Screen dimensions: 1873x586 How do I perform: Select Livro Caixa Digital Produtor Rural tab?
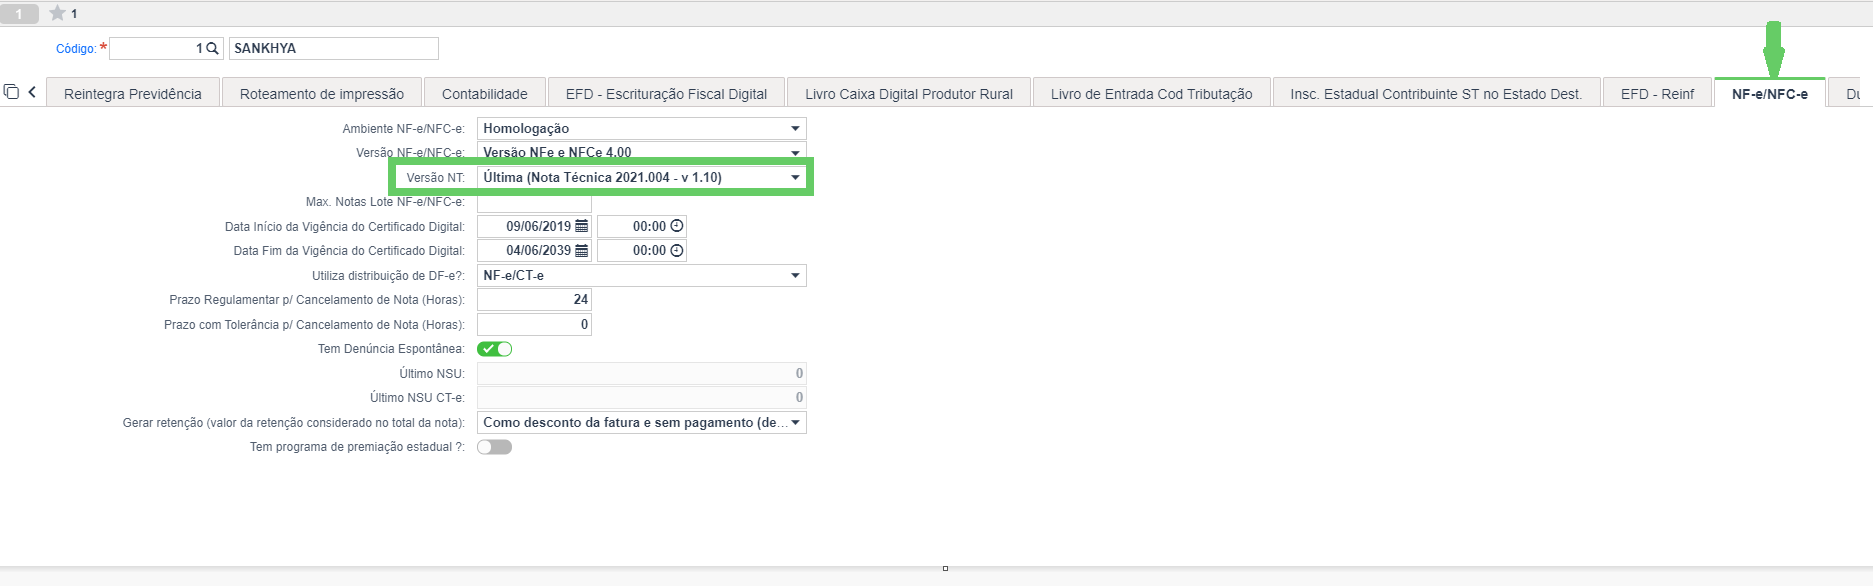pos(909,93)
